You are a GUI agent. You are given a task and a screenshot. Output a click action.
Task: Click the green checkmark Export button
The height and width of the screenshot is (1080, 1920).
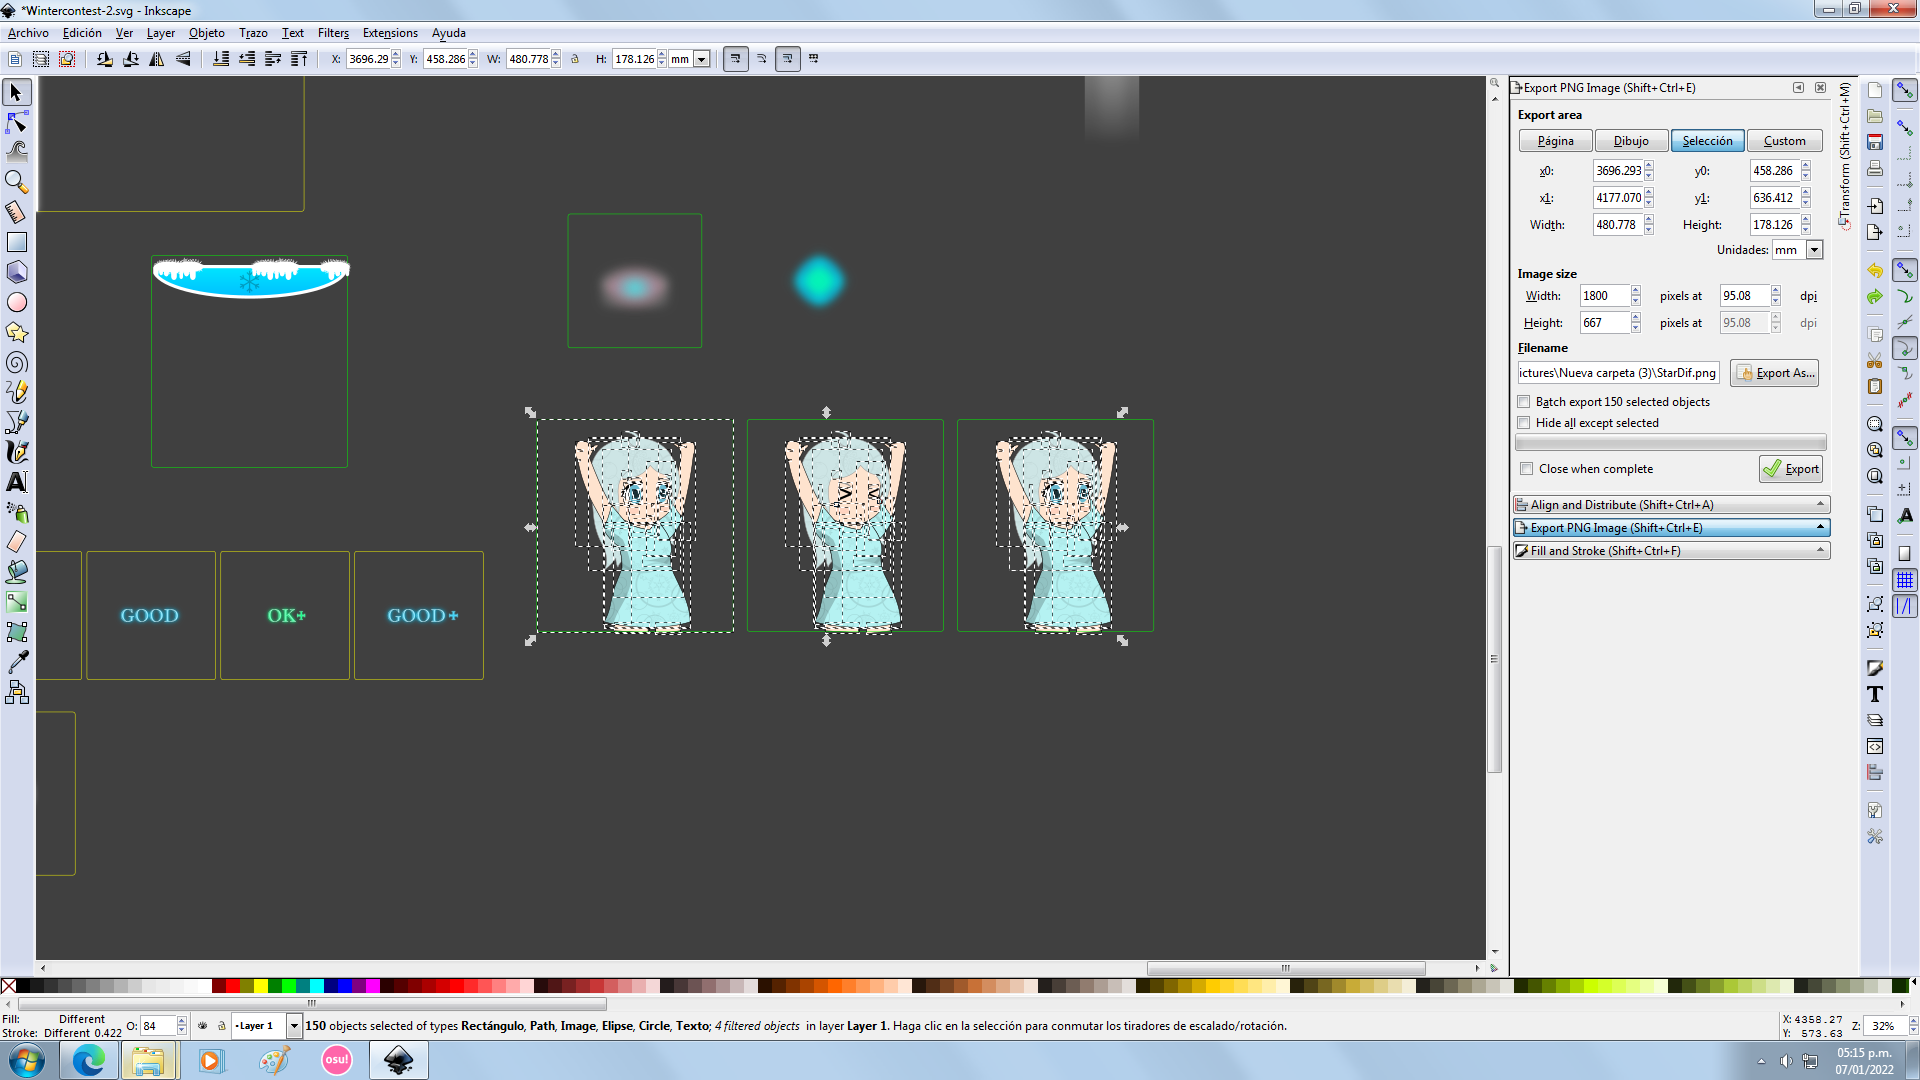click(x=1791, y=469)
